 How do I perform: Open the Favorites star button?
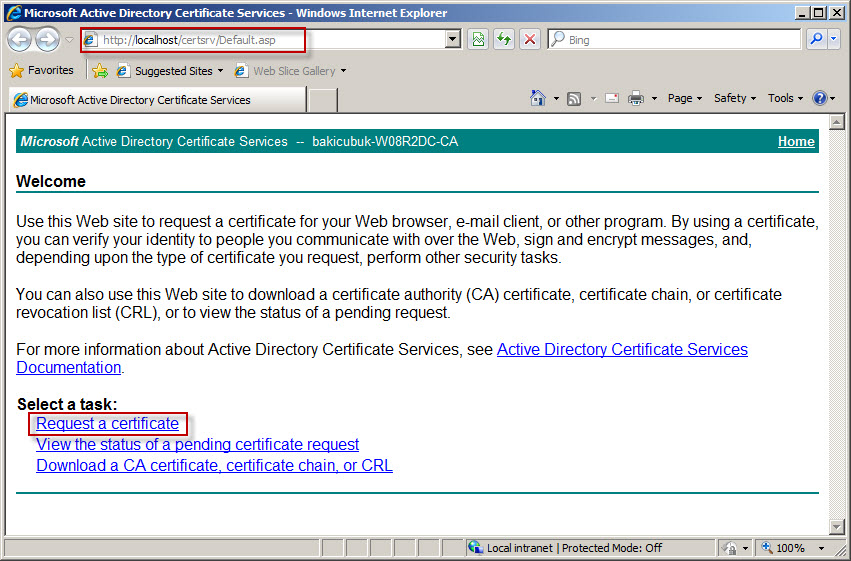click(41, 71)
